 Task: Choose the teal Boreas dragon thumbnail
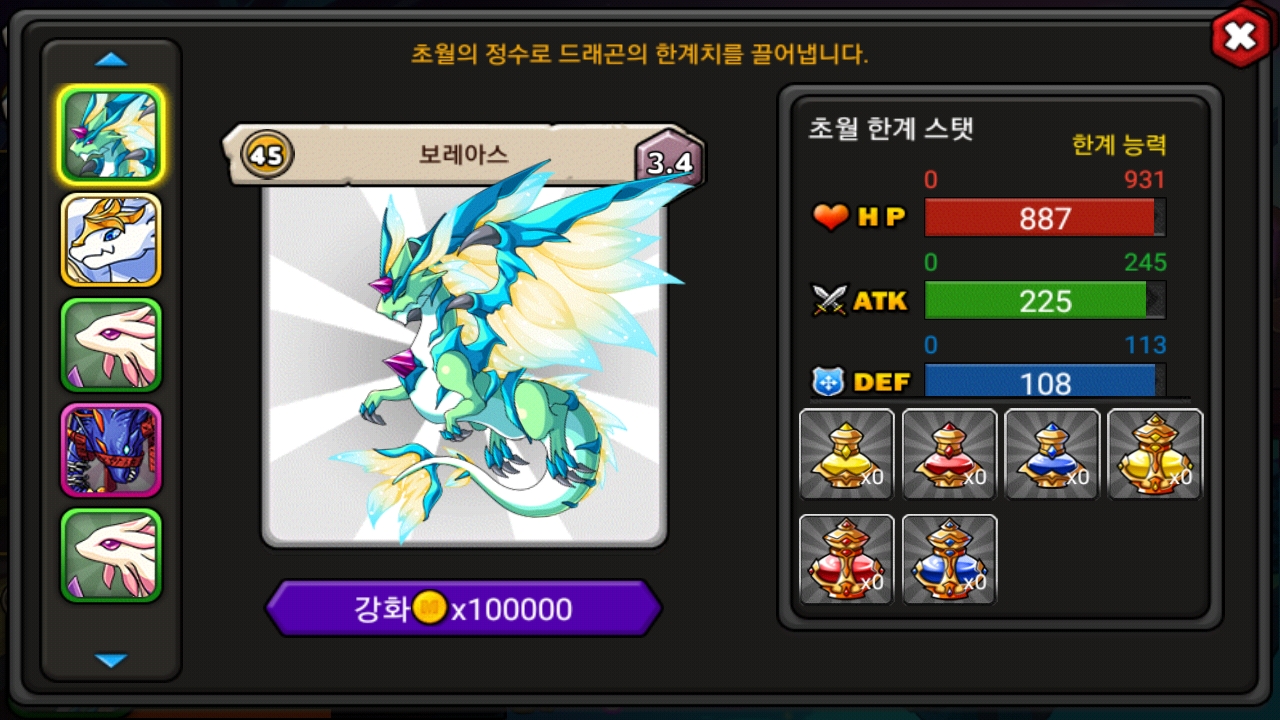[x=111, y=135]
